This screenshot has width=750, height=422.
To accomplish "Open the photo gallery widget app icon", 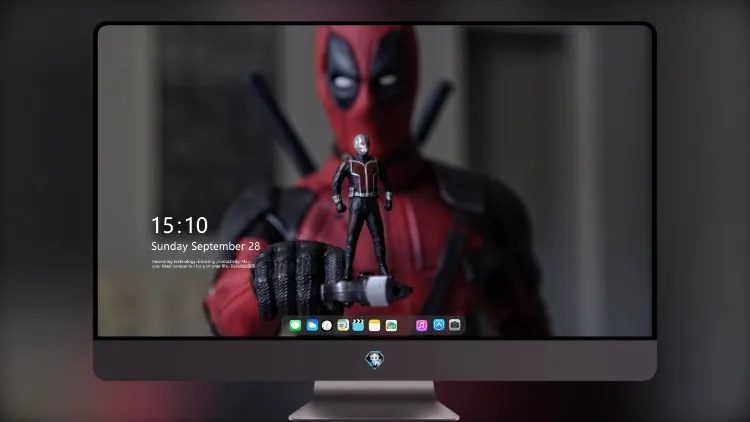I will pos(391,325).
